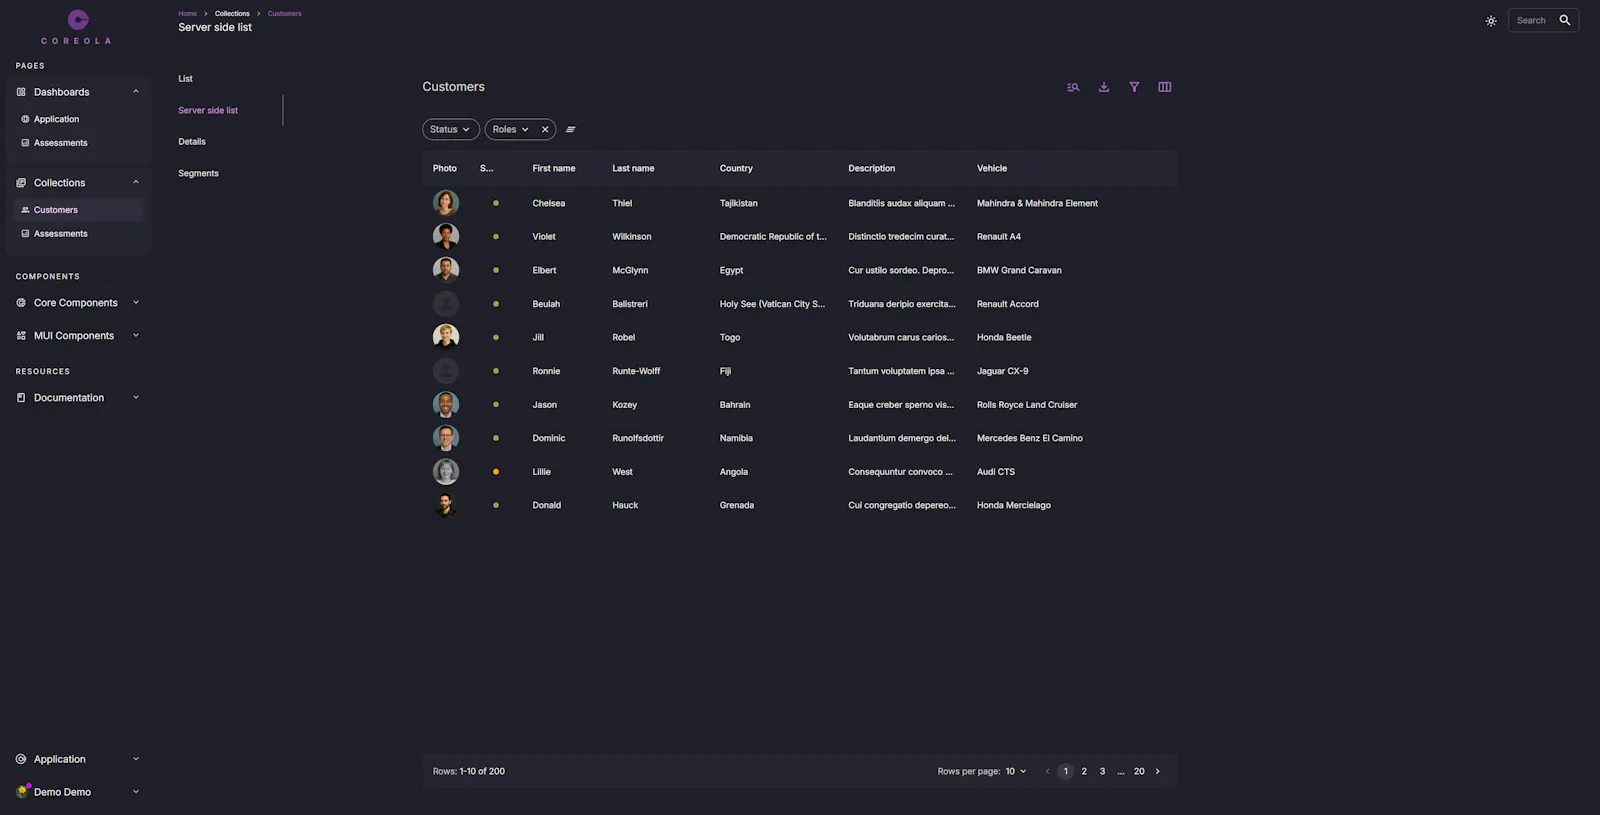Click the Demo Demo user avatar
The image size is (1600, 815).
[x=22, y=791]
